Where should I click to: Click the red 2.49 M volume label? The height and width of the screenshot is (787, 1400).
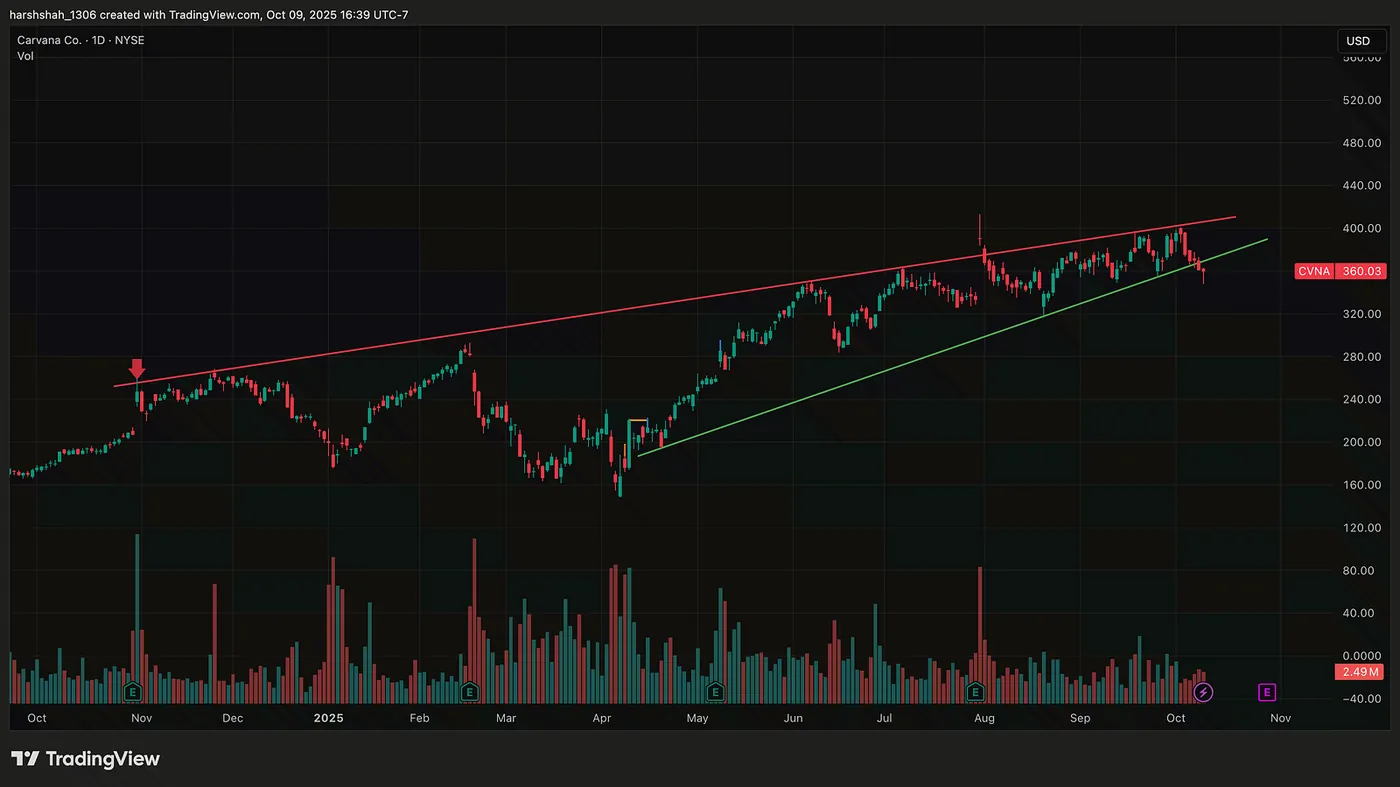1361,671
